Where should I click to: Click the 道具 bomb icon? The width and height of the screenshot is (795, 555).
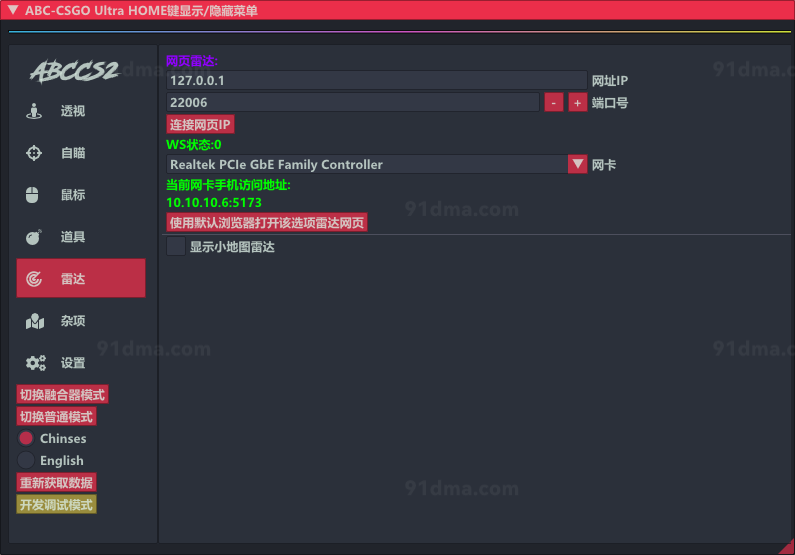point(34,237)
